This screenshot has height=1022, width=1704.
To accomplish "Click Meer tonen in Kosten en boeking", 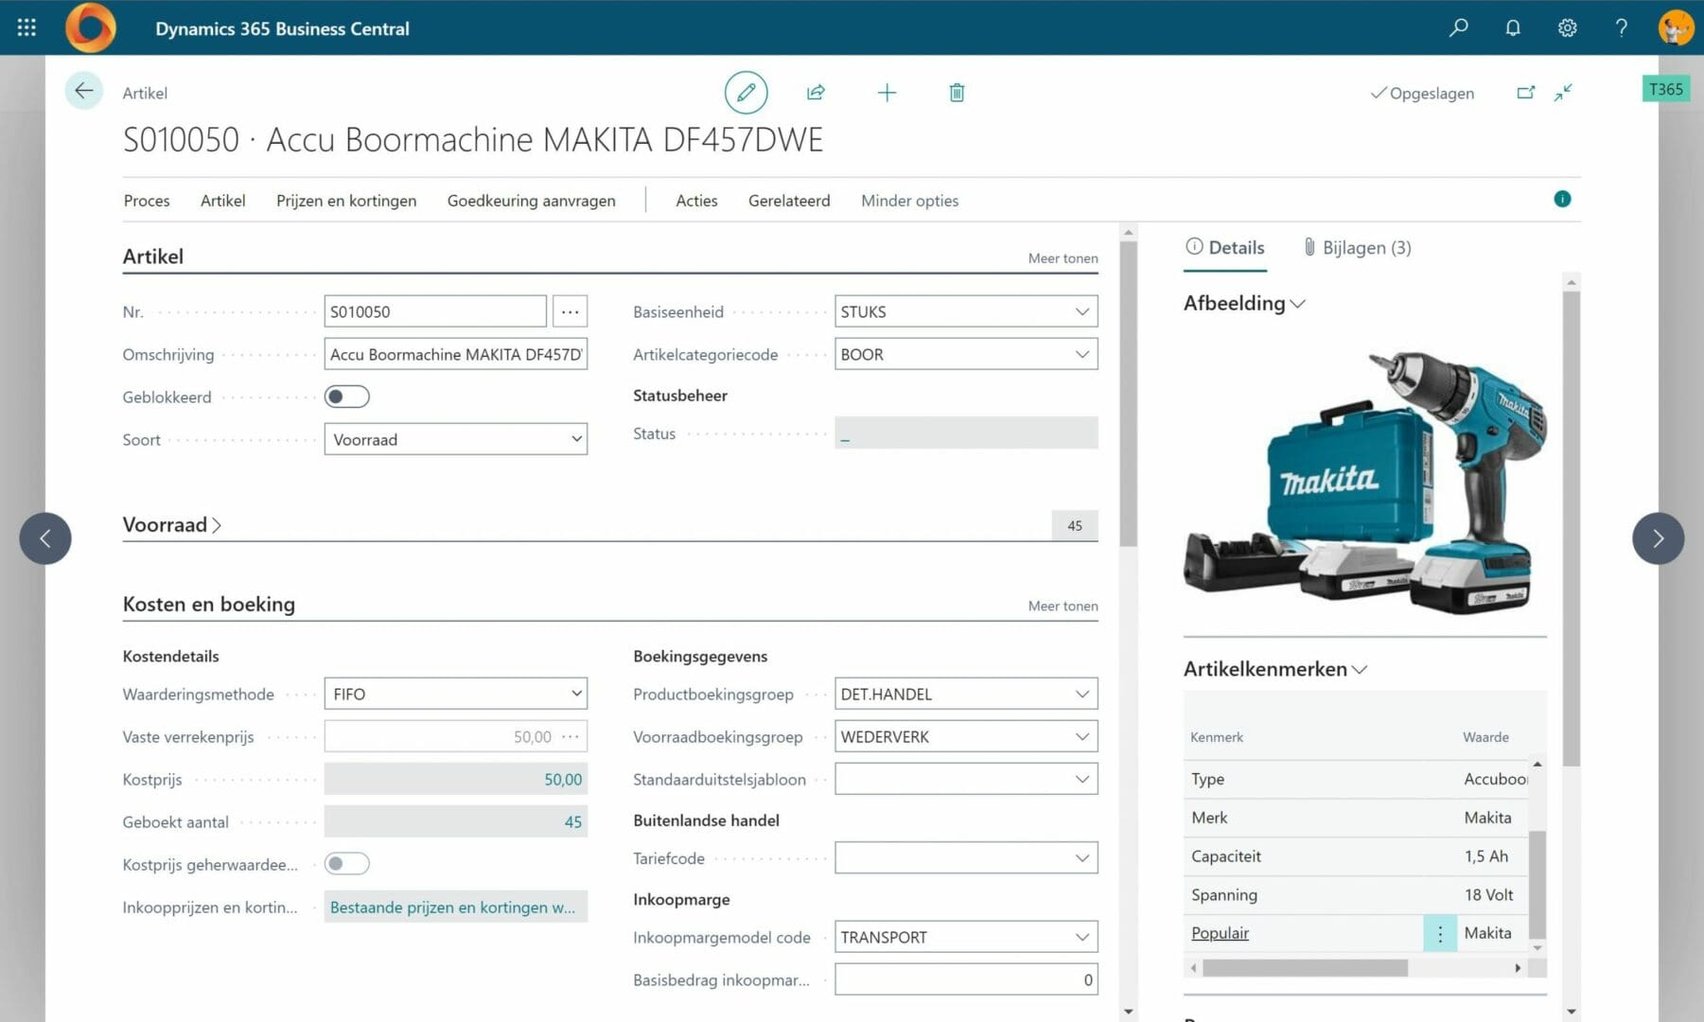I will pos(1063,606).
